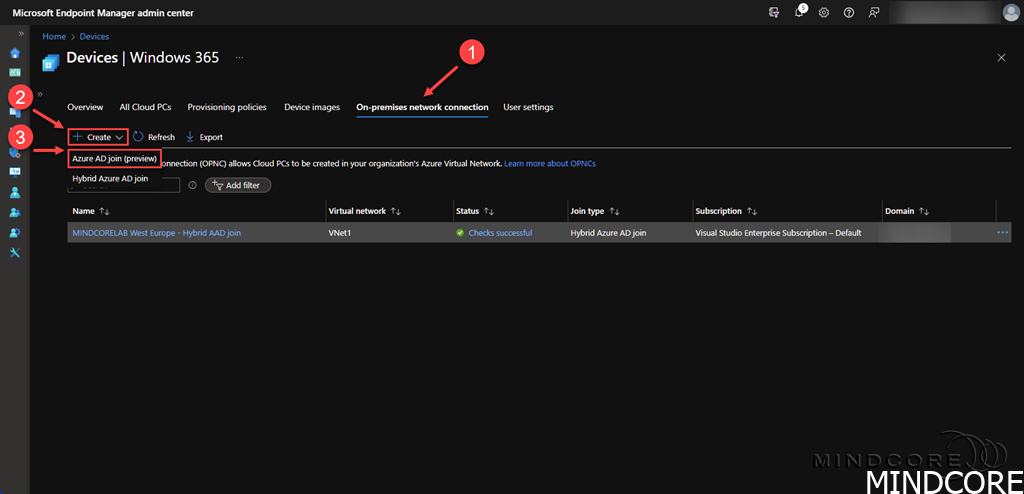Switch to the Provisioning policies tab

(226, 107)
